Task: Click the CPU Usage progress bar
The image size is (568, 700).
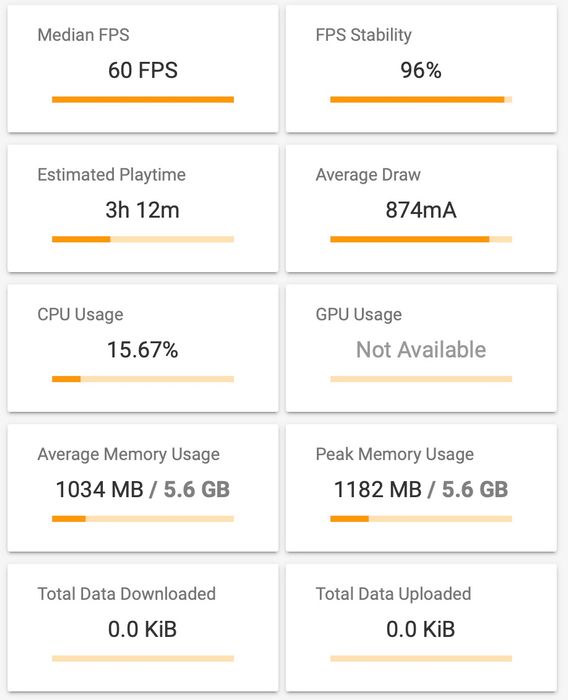Action: [x=143, y=379]
